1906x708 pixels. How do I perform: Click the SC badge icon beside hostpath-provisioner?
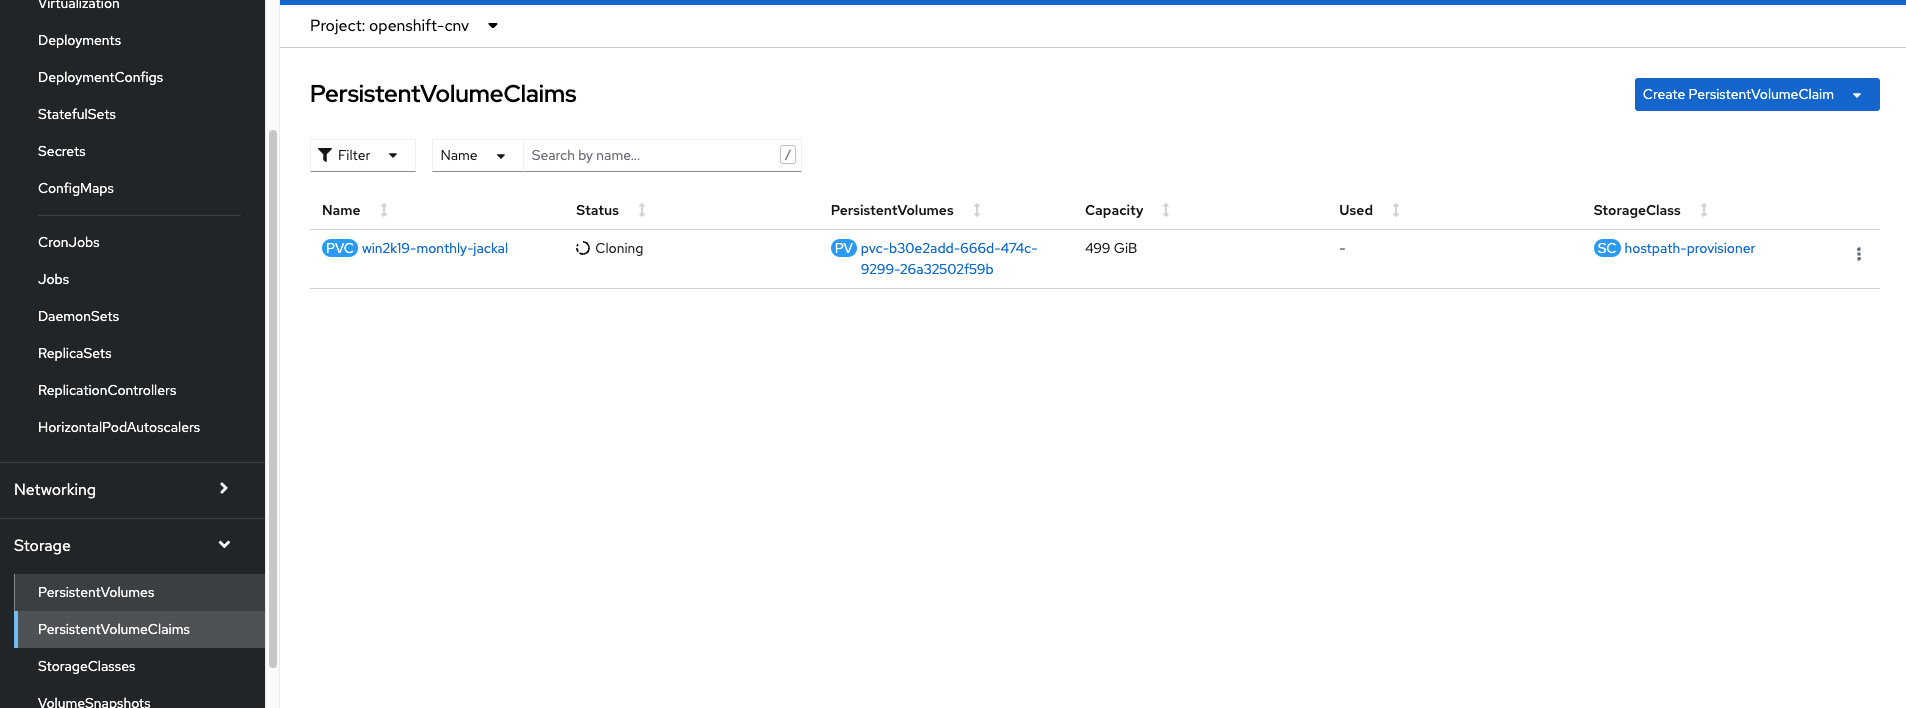1606,248
